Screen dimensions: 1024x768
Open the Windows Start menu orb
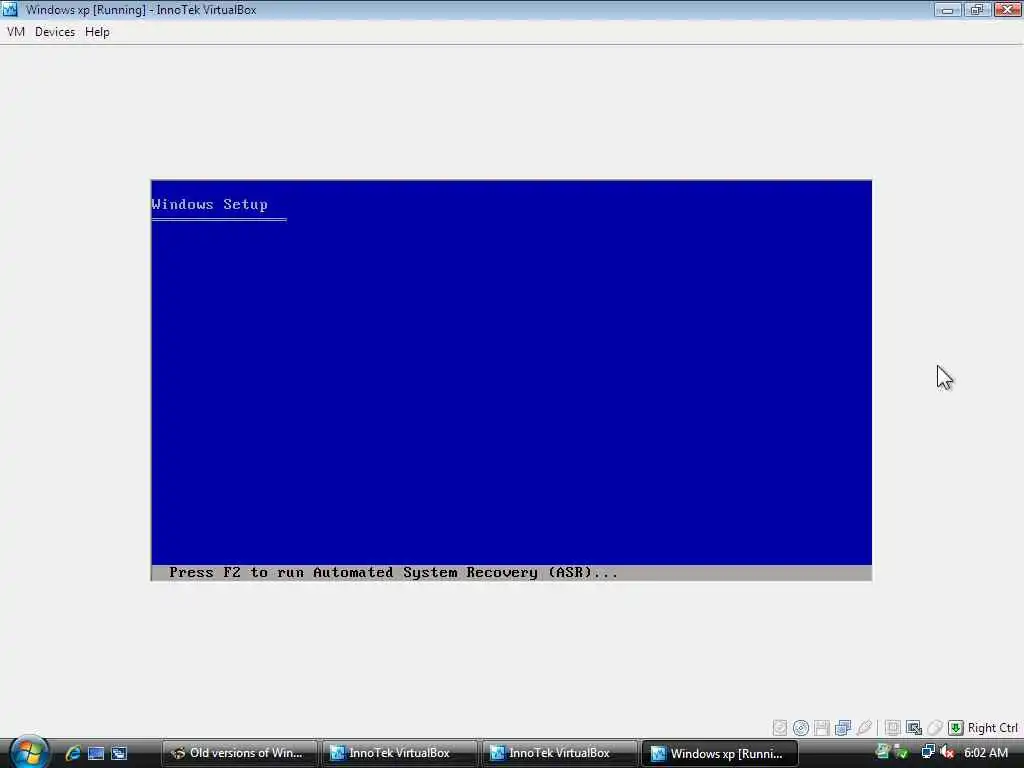(x=29, y=752)
